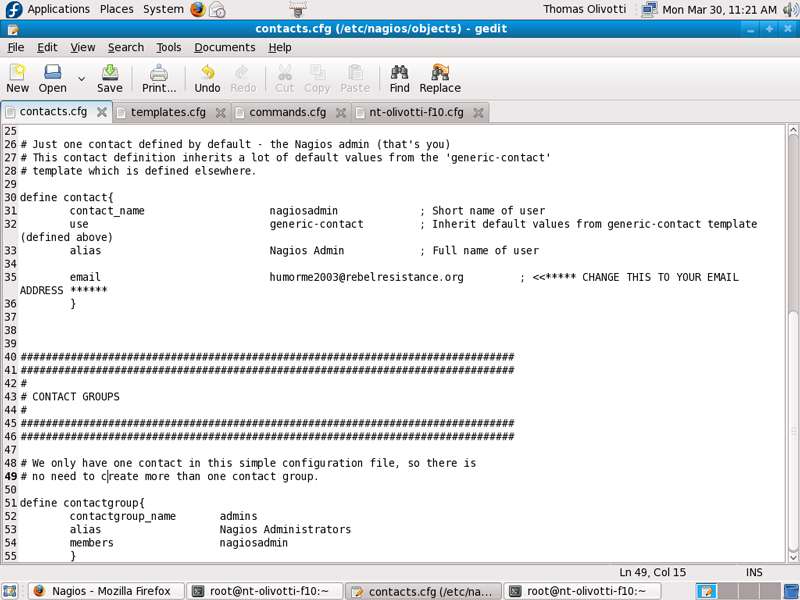Click the Thomas Olivotti user name
This screenshot has height=600, width=800.
[584, 9]
